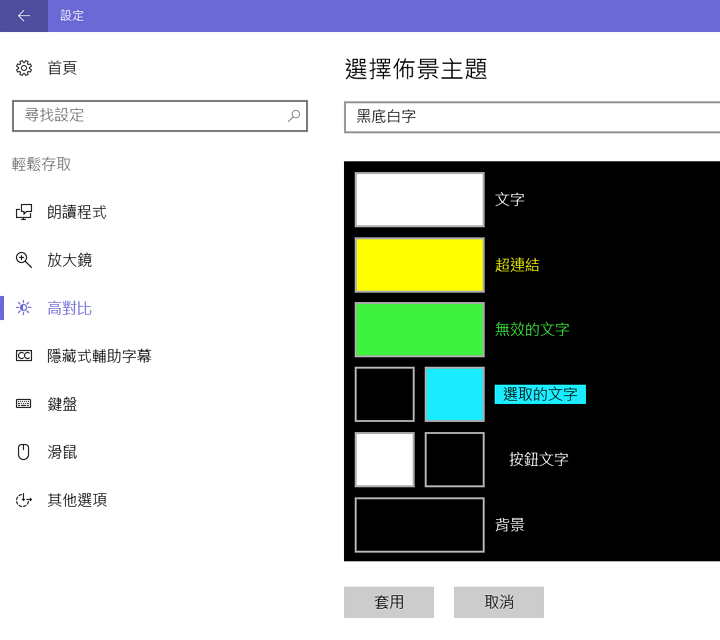Open 其他選項 settings page
This screenshot has height=640, width=720.
click(x=77, y=500)
